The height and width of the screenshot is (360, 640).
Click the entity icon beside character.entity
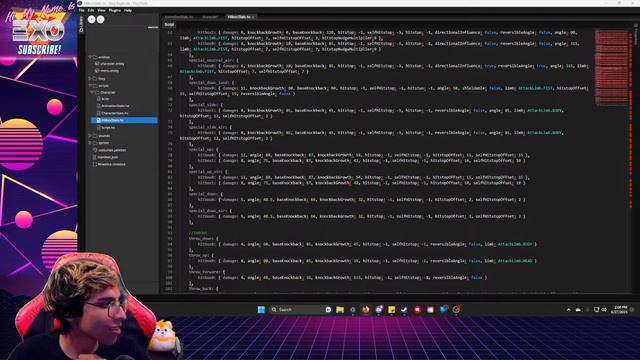(97, 64)
